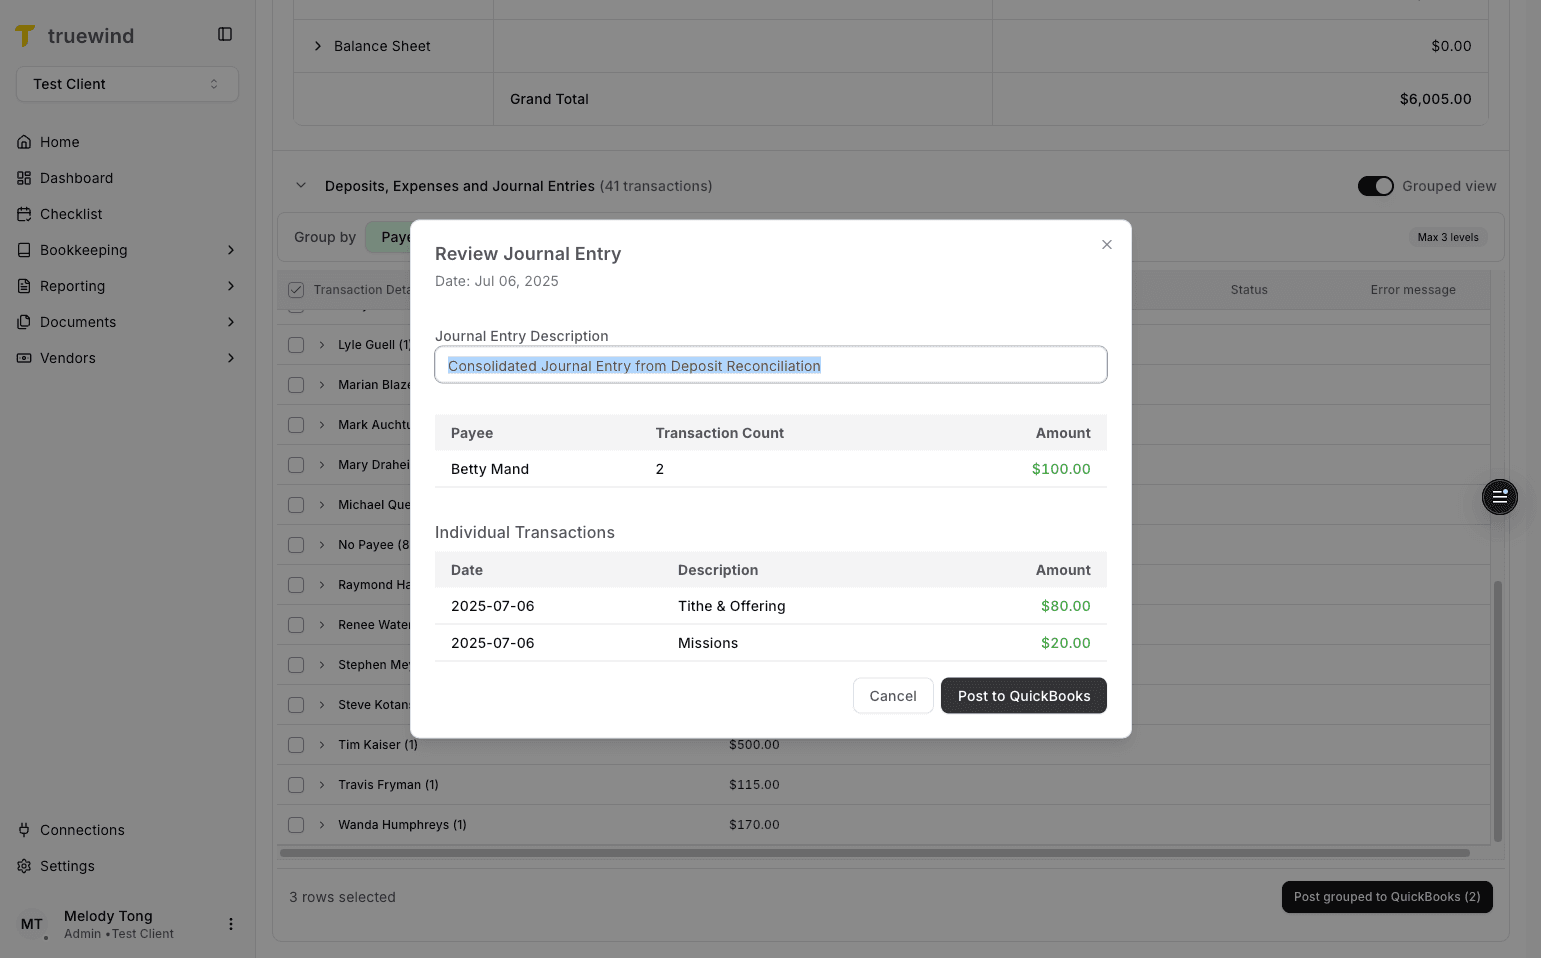
Task: Expand the Balance Sheet row
Action: pos(317,46)
